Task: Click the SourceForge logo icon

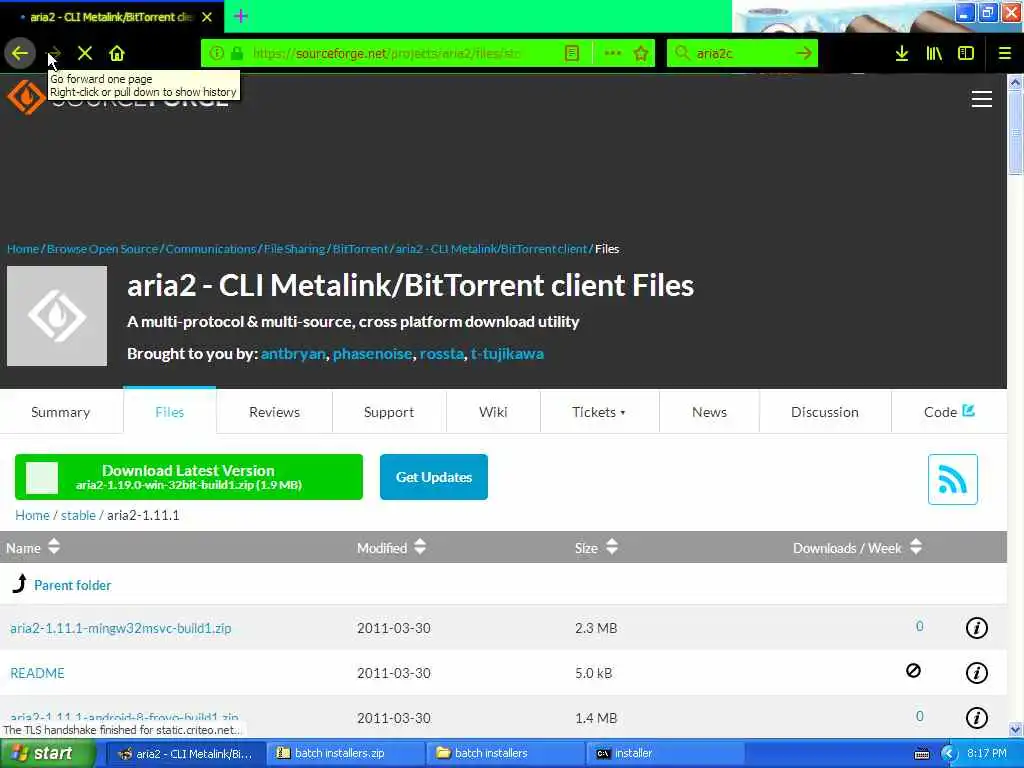Action: (x=25, y=97)
